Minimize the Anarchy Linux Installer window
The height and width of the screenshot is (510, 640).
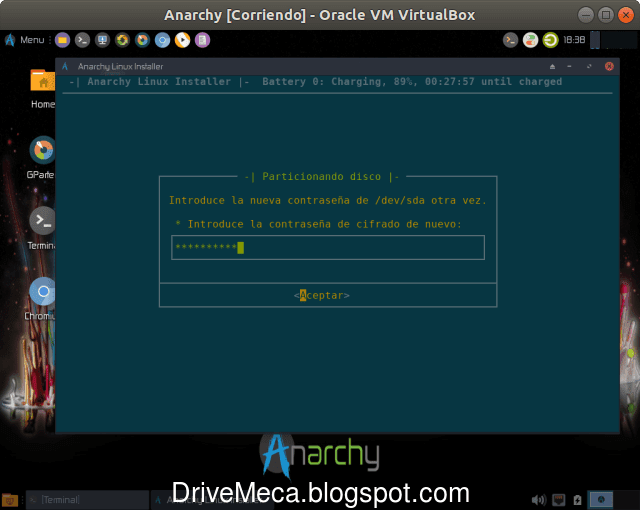(x=569, y=67)
